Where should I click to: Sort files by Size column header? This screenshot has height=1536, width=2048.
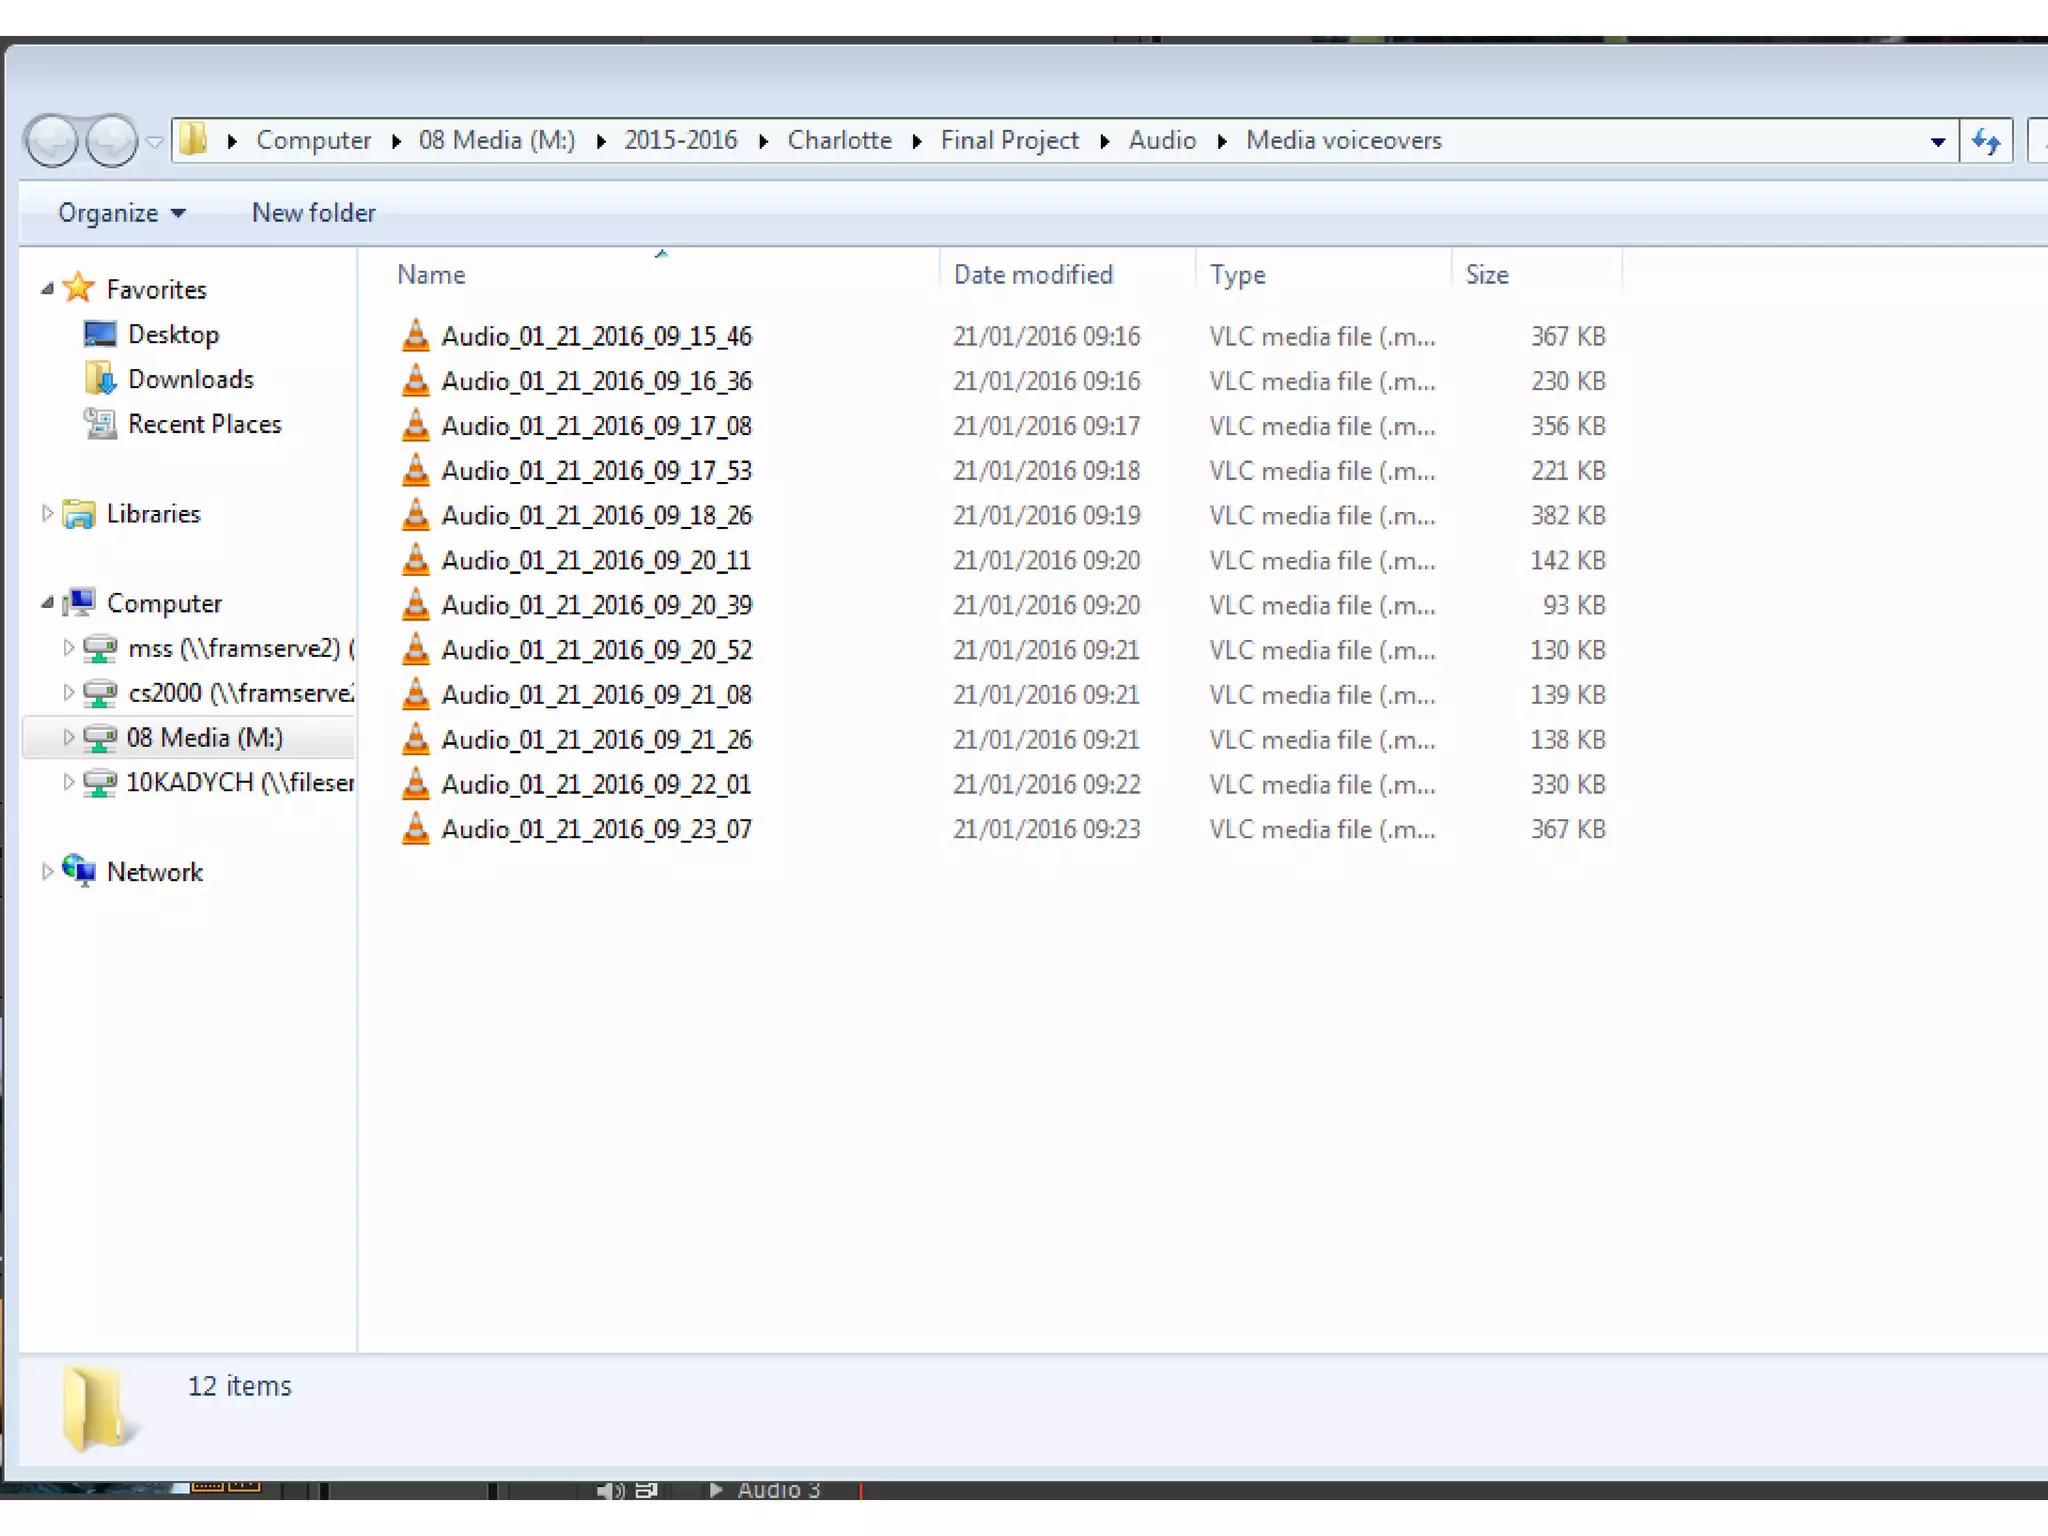pos(1486,274)
